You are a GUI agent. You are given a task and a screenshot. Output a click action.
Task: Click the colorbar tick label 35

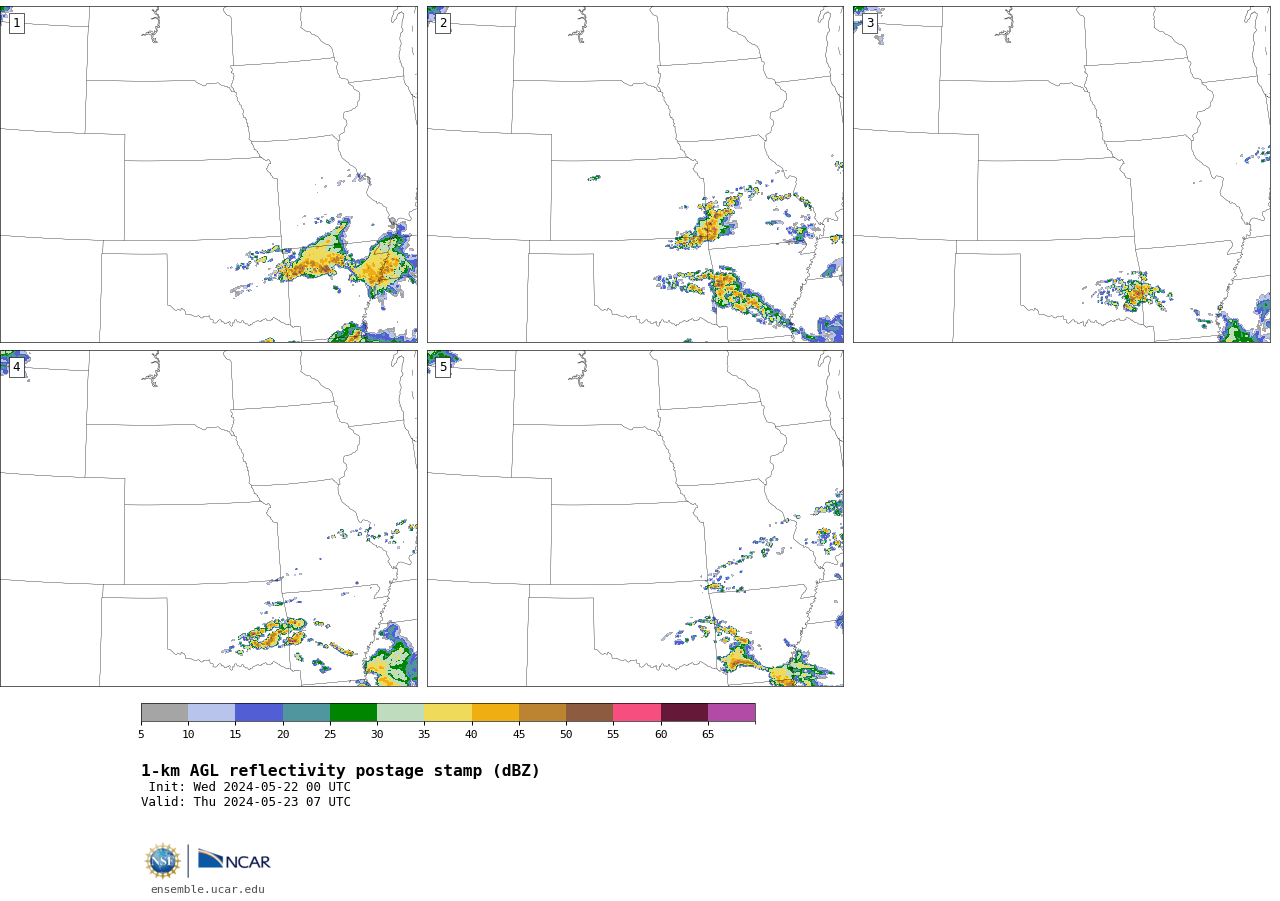[424, 735]
